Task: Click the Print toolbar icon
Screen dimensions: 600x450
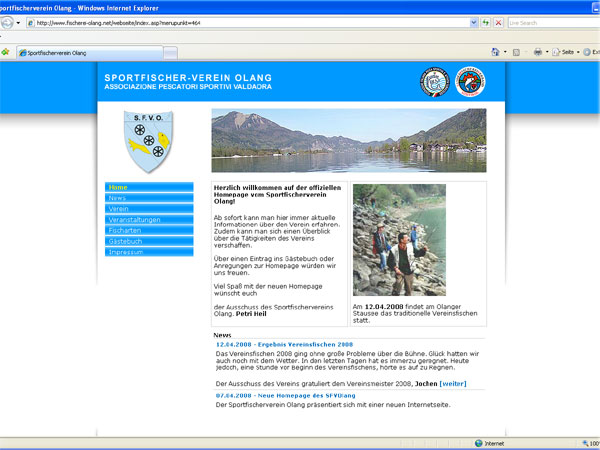Action: [538, 52]
